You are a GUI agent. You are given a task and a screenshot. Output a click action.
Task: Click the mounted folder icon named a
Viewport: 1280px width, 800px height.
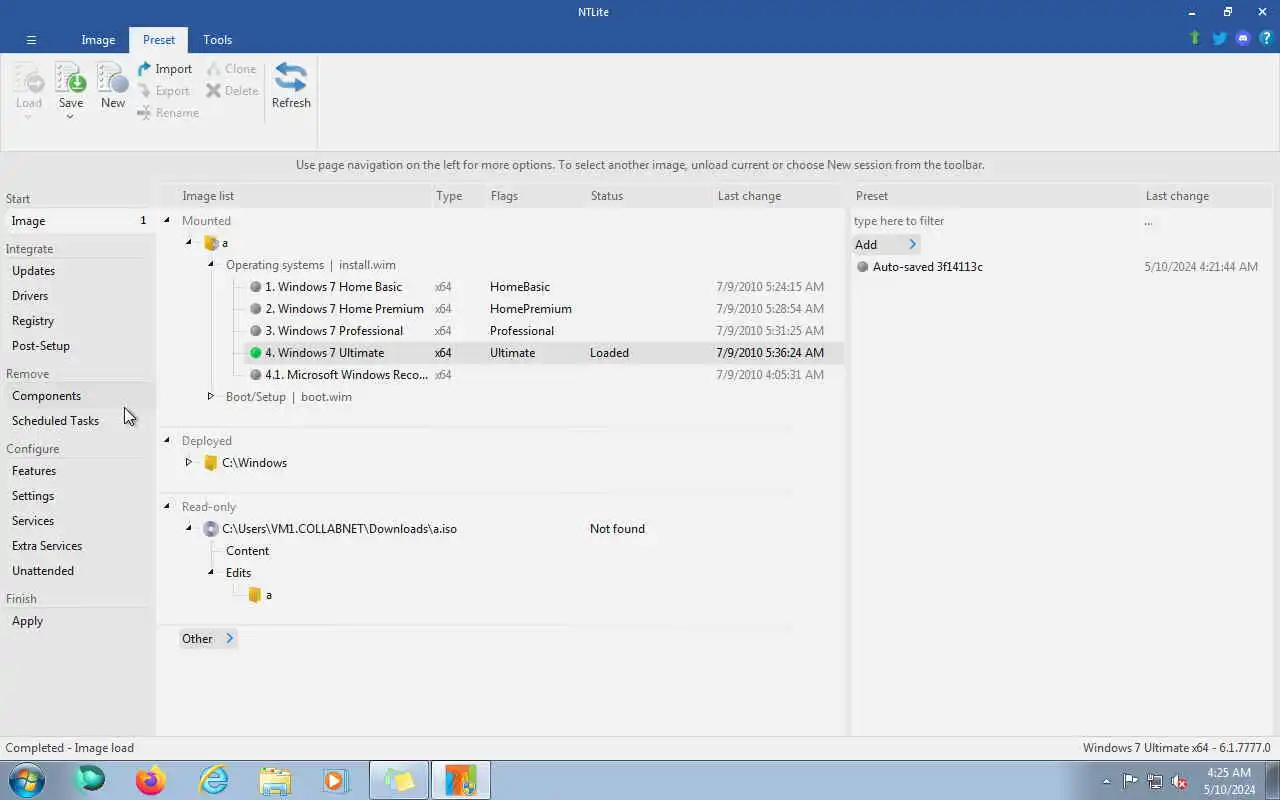click(210, 243)
